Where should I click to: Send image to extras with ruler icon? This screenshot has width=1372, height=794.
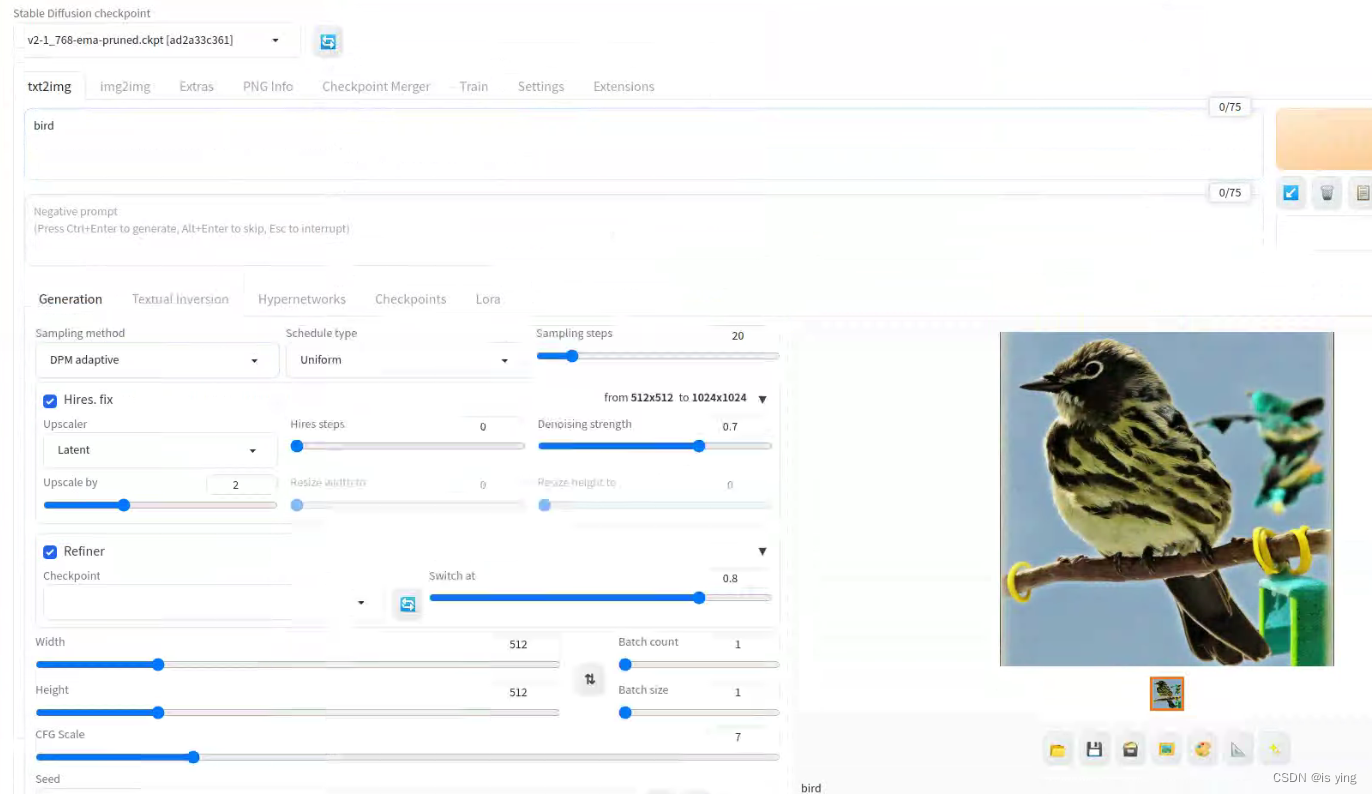coord(1238,749)
